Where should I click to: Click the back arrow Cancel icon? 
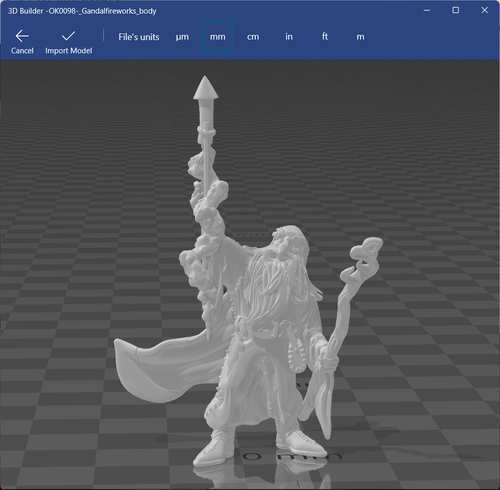[x=22, y=36]
